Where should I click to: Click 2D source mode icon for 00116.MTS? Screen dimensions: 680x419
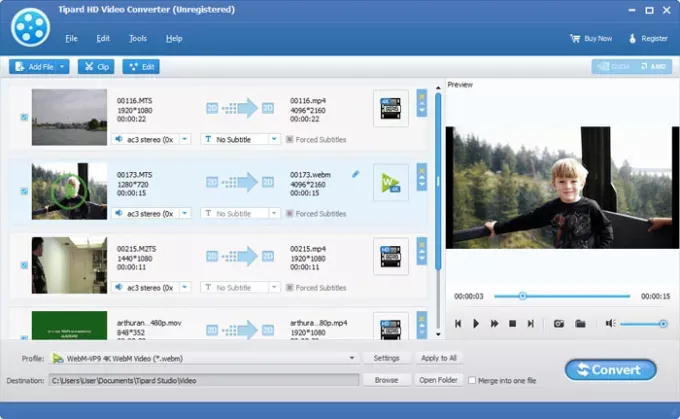pos(212,108)
